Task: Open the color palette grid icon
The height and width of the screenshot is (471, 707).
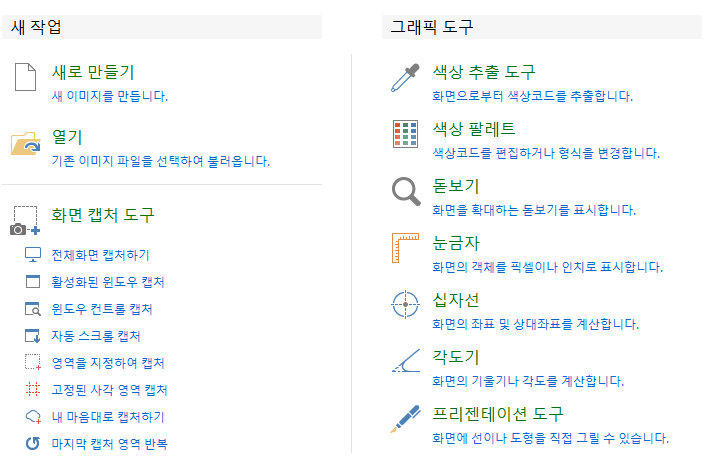Action: (x=405, y=134)
